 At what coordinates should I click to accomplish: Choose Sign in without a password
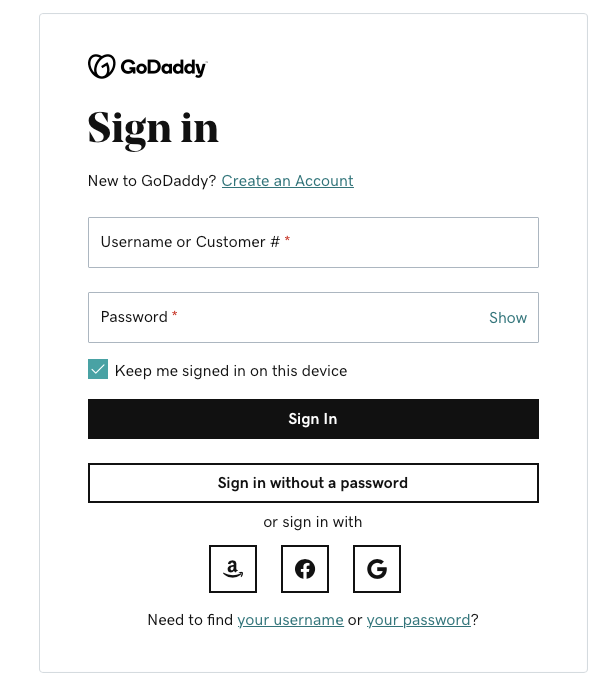[x=313, y=483]
